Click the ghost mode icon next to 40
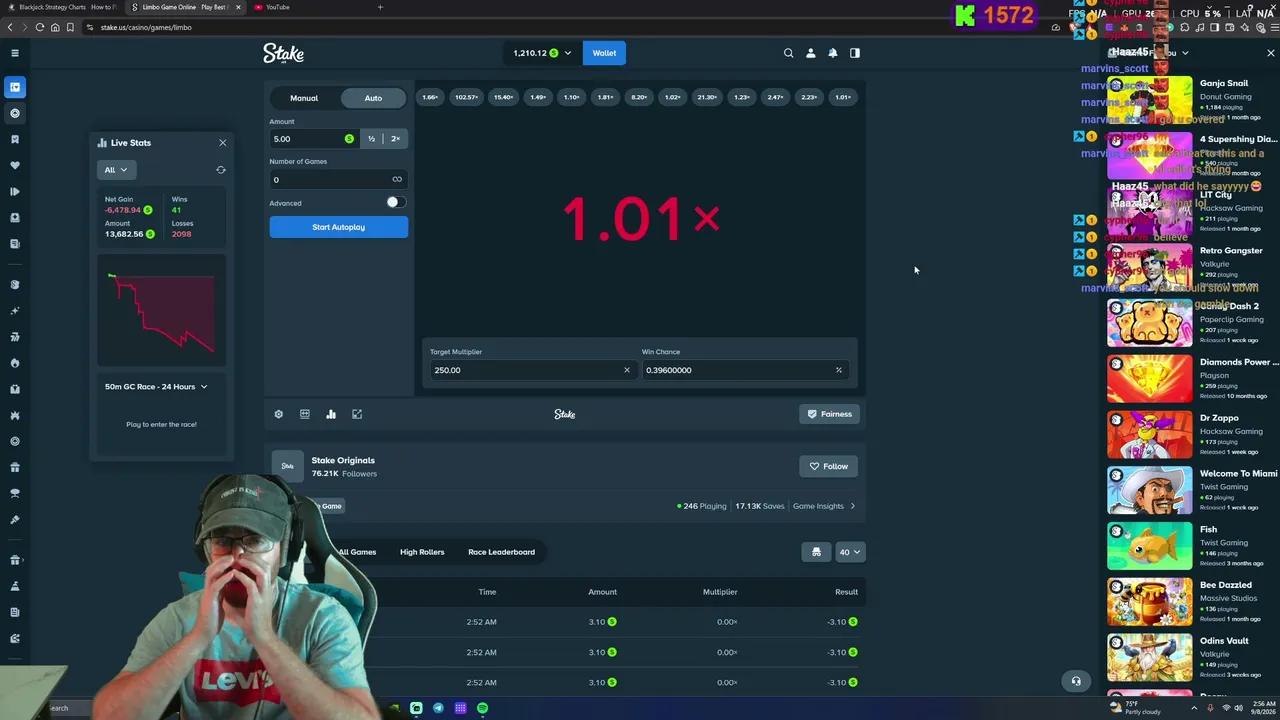 [817, 552]
